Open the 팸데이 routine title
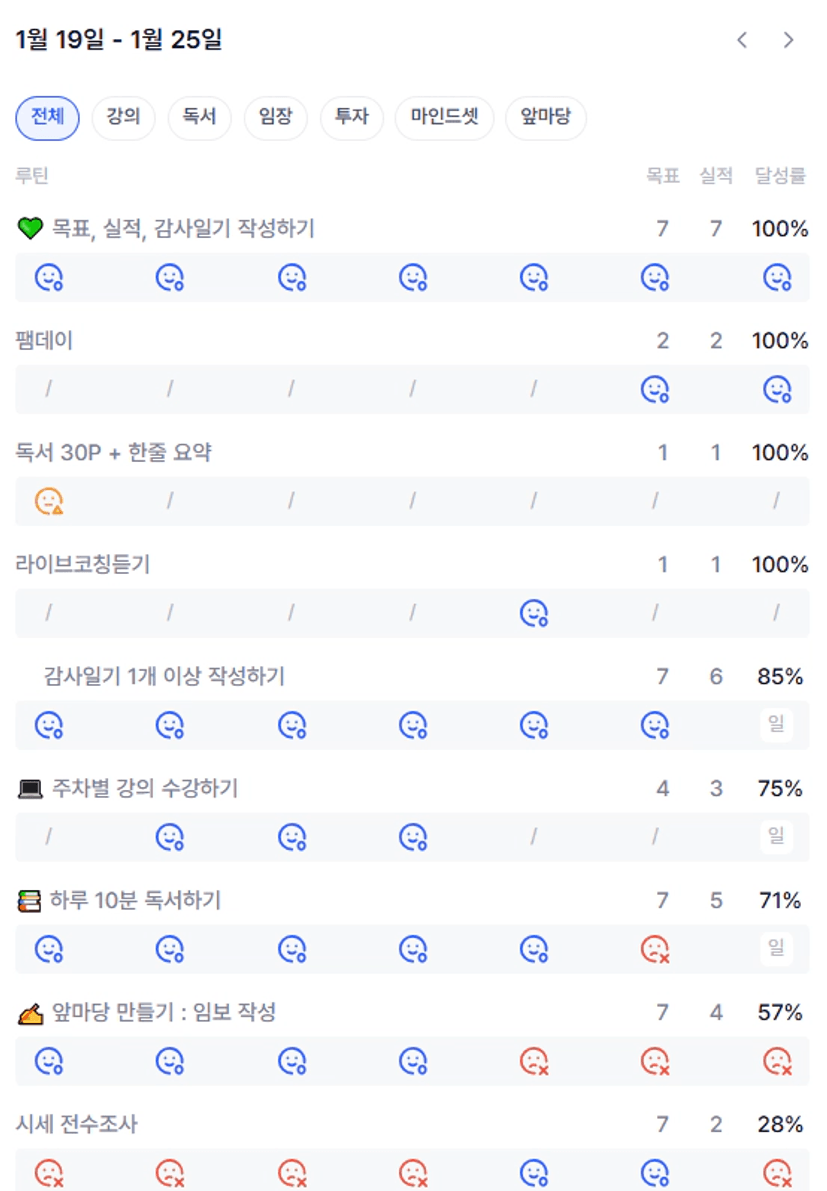This screenshot has width=827, height=1191. tap(44, 341)
